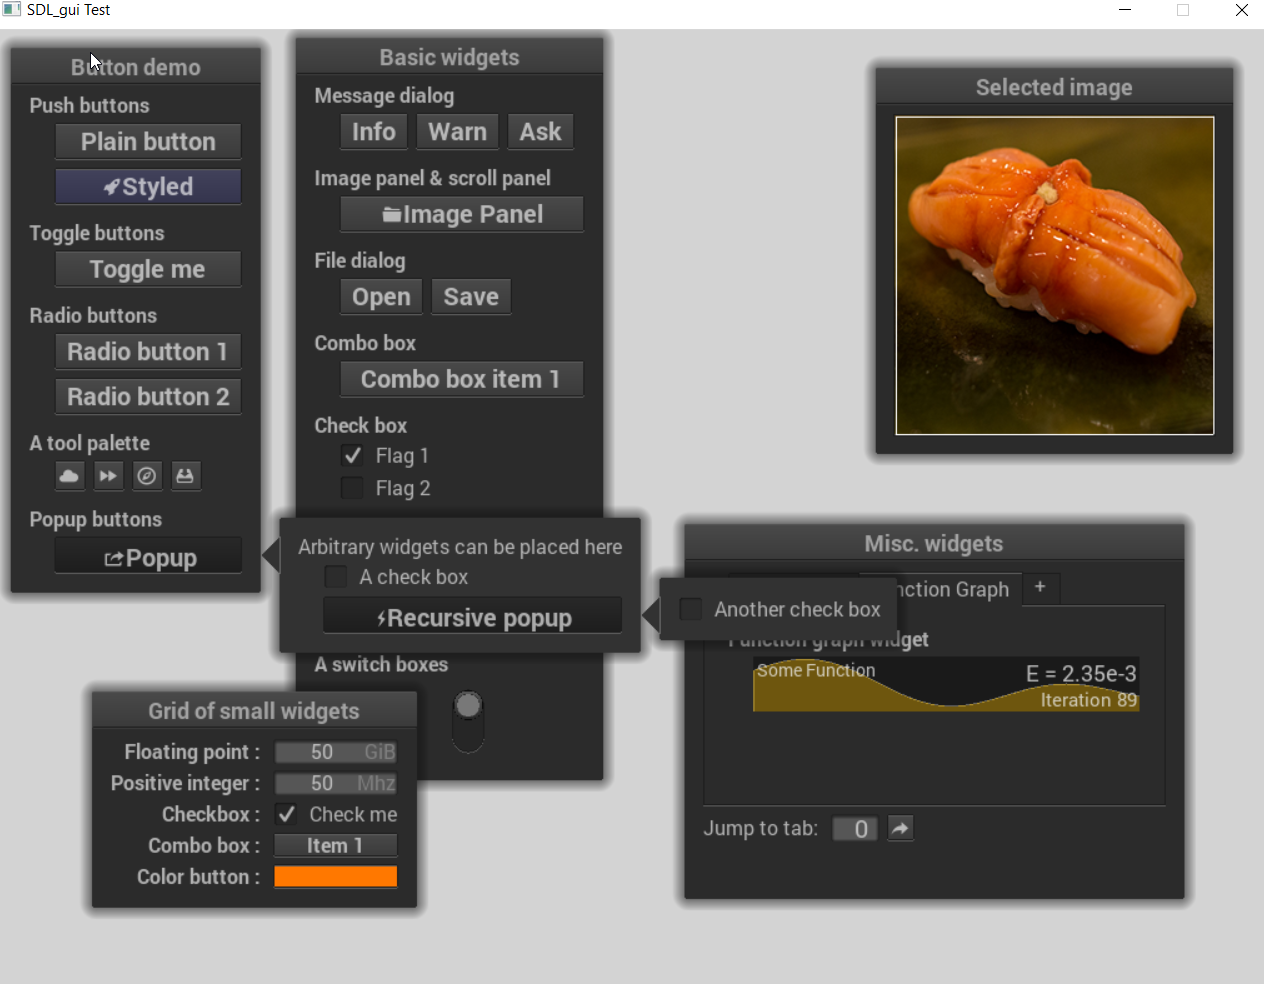The width and height of the screenshot is (1264, 984).
Task: Tick 'A check box' in the popup
Action: (336, 577)
